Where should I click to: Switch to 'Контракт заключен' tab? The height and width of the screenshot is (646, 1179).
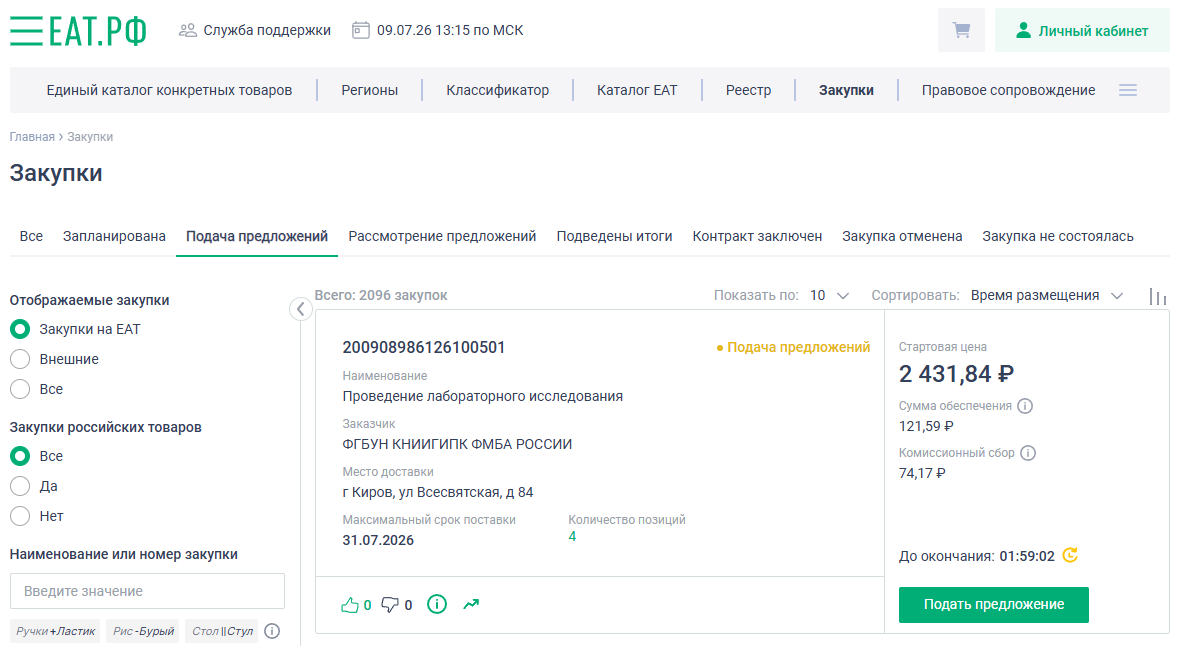[757, 236]
